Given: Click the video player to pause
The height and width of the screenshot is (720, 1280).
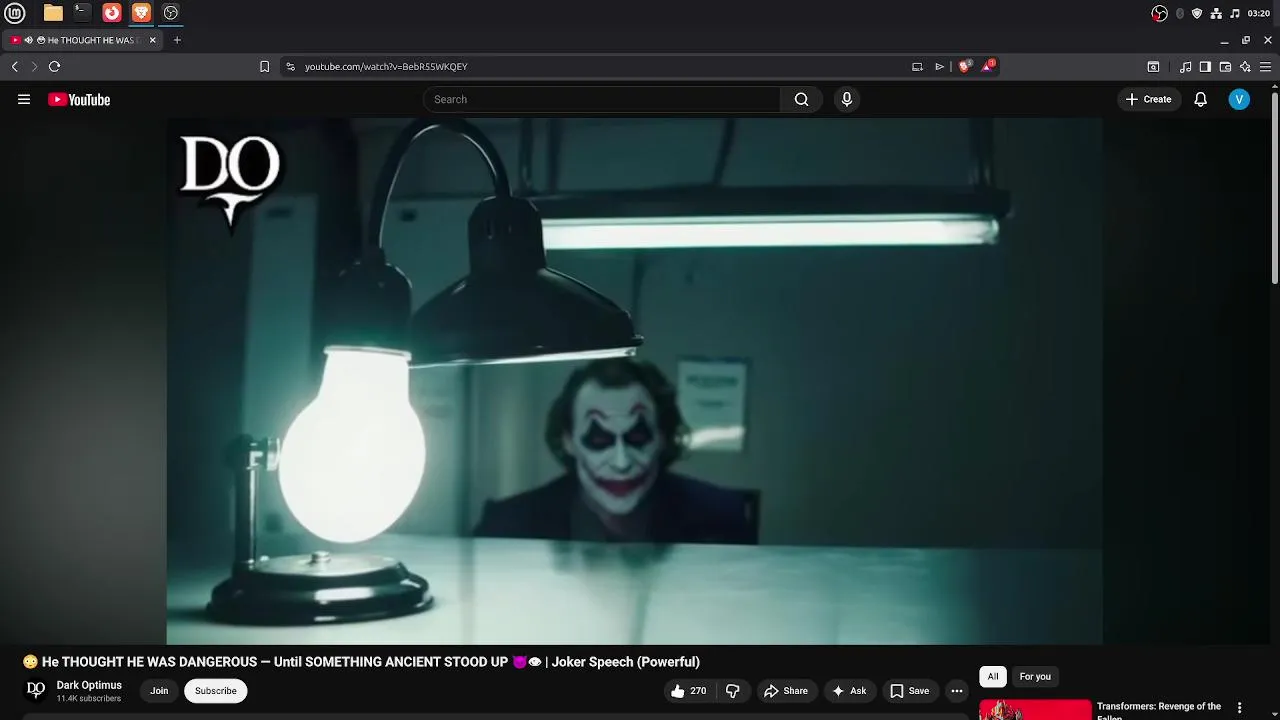Looking at the screenshot, I should point(635,381).
